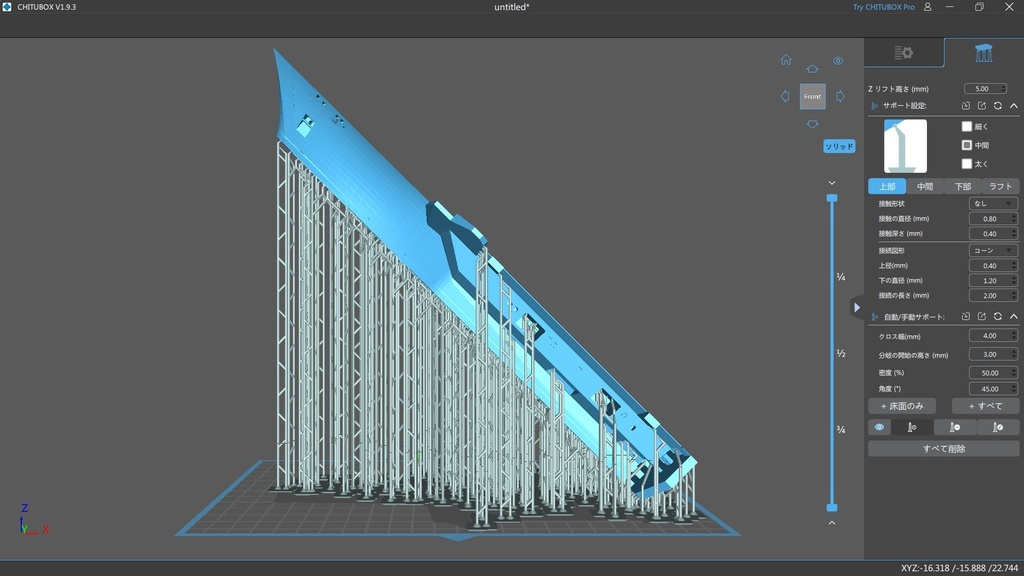Select the add support tool icon
The width and height of the screenshot is (1024, 576).
[x=912, y=427]
